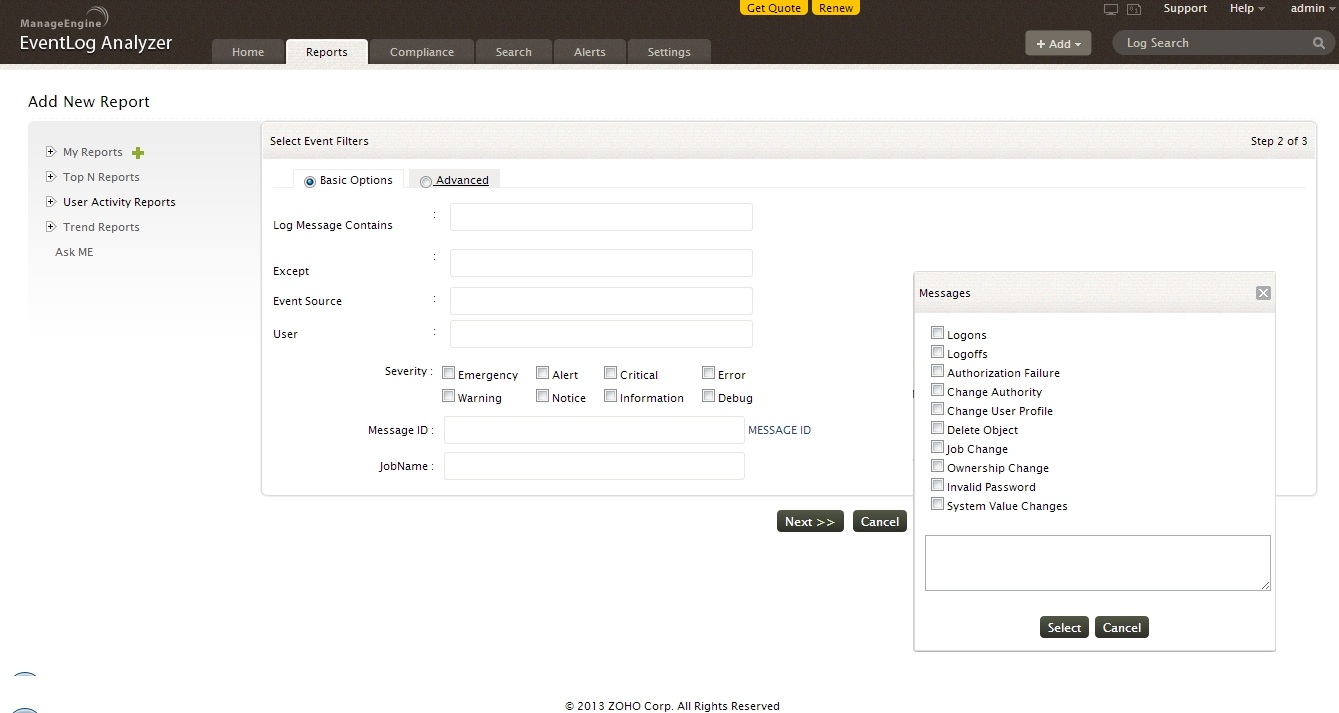The width and height of the screenshot is (1339, 713).
Task: Check the Emergency severity checkbox
Action: 449,373
